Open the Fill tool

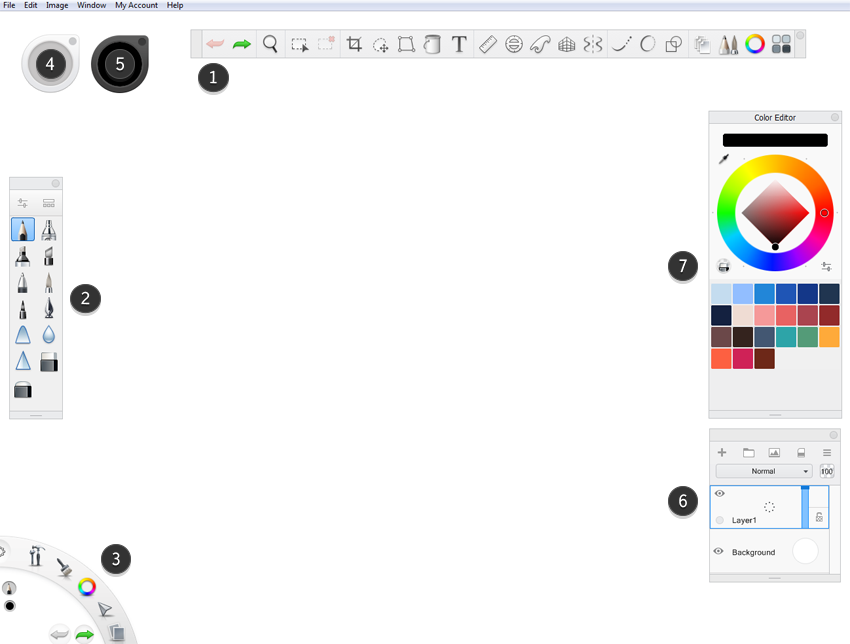432,43
